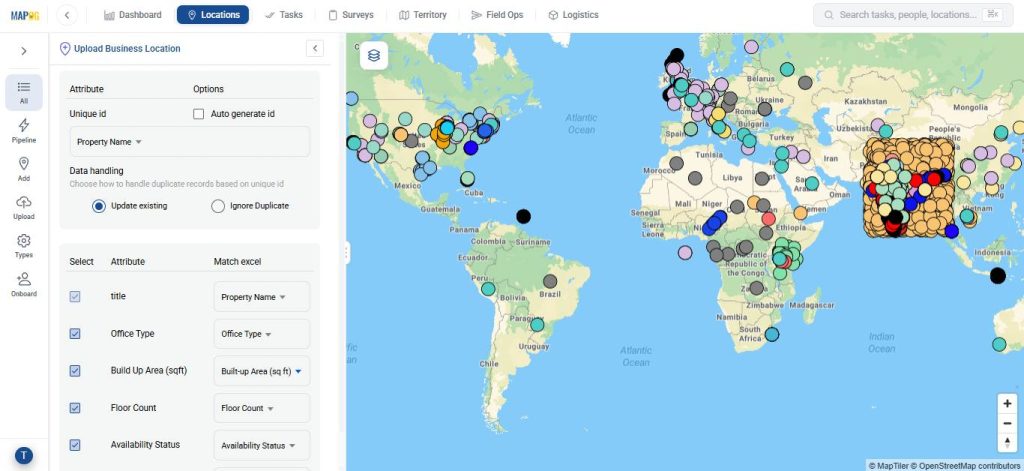Open the Availability Status match dropdown
Viewport: 1024px width, 471px height.
262,446
